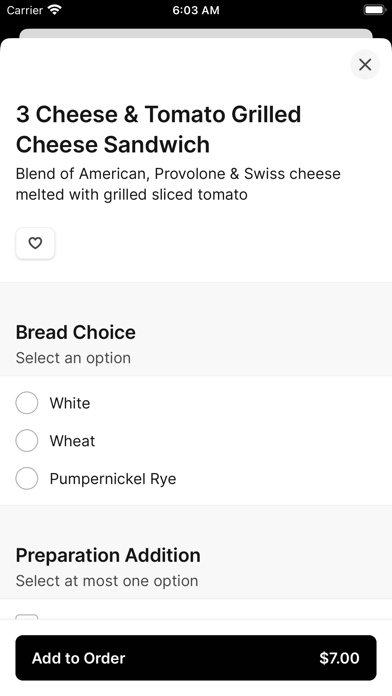
Task: Tap the 6:03 AM clock
Action: point(196,10)
